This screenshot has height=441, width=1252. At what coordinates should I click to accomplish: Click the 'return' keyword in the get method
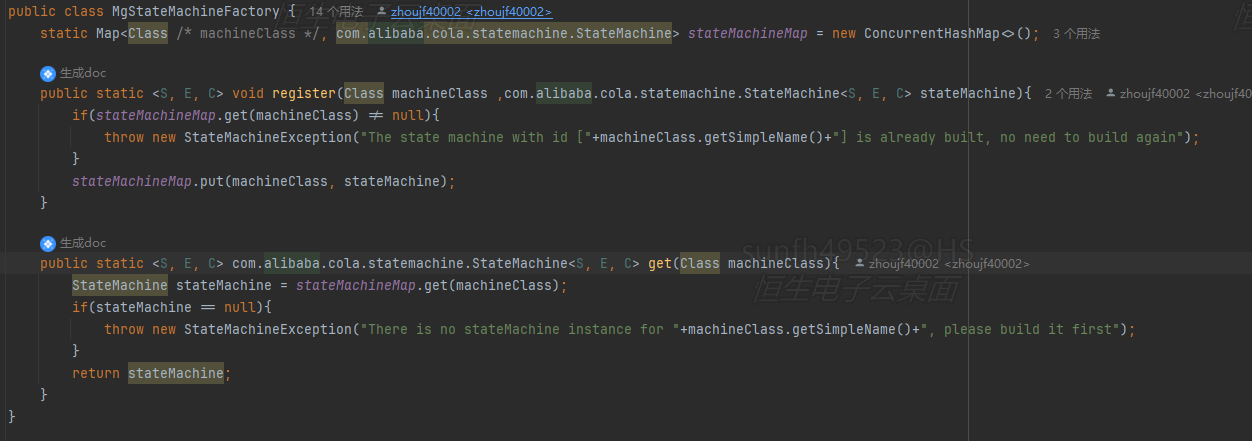point(95,374)
